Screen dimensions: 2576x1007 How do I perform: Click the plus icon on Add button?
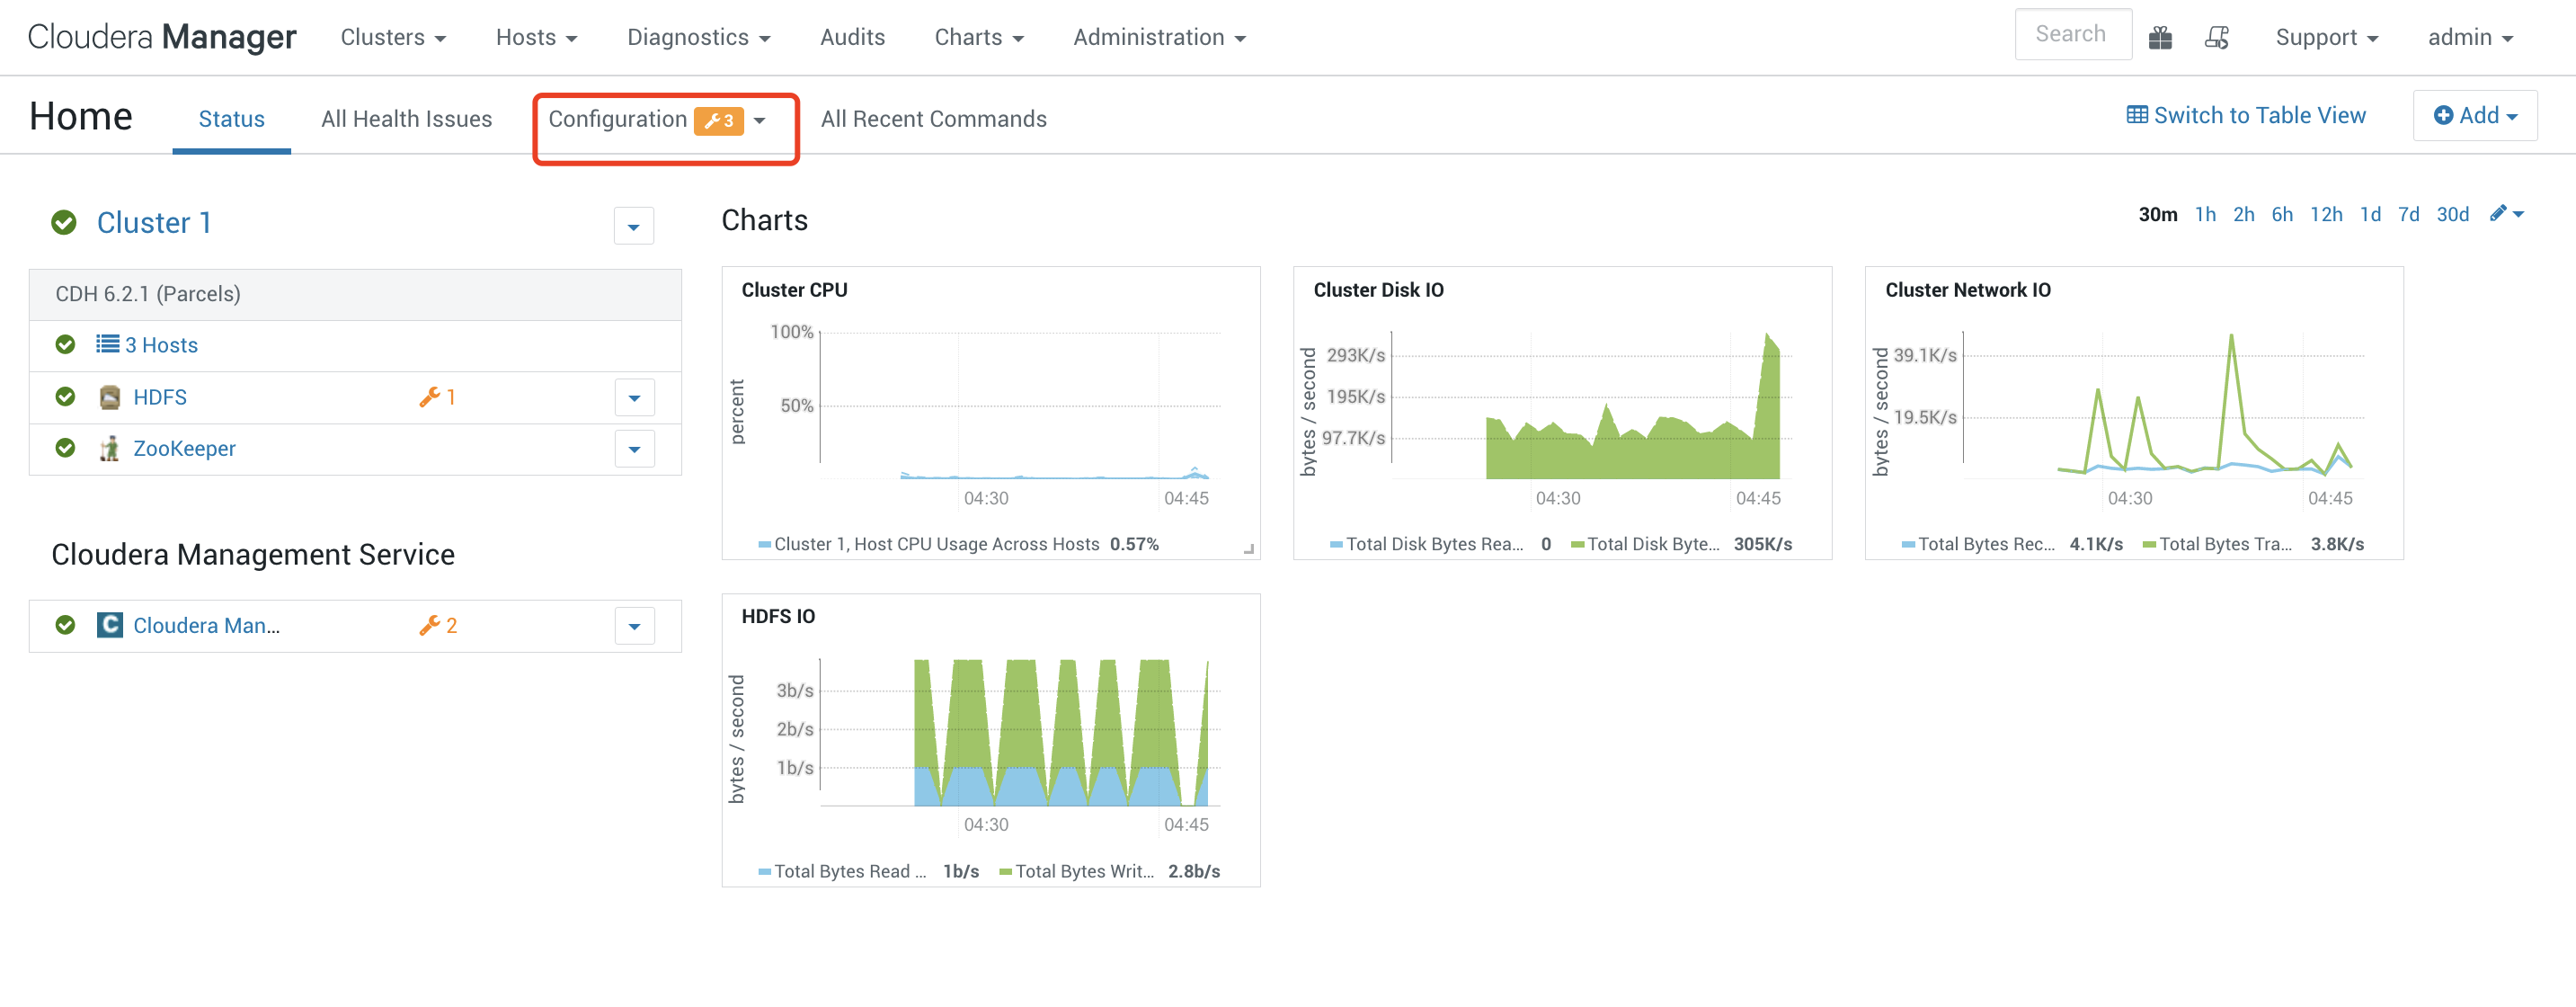coord(2443,115)
